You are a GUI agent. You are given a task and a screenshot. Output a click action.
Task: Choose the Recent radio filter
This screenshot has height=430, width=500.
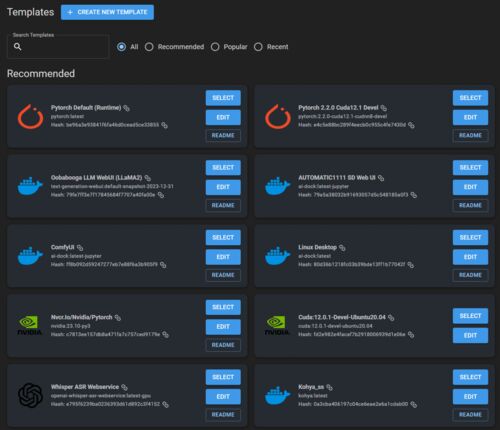[x=258, y=47]
